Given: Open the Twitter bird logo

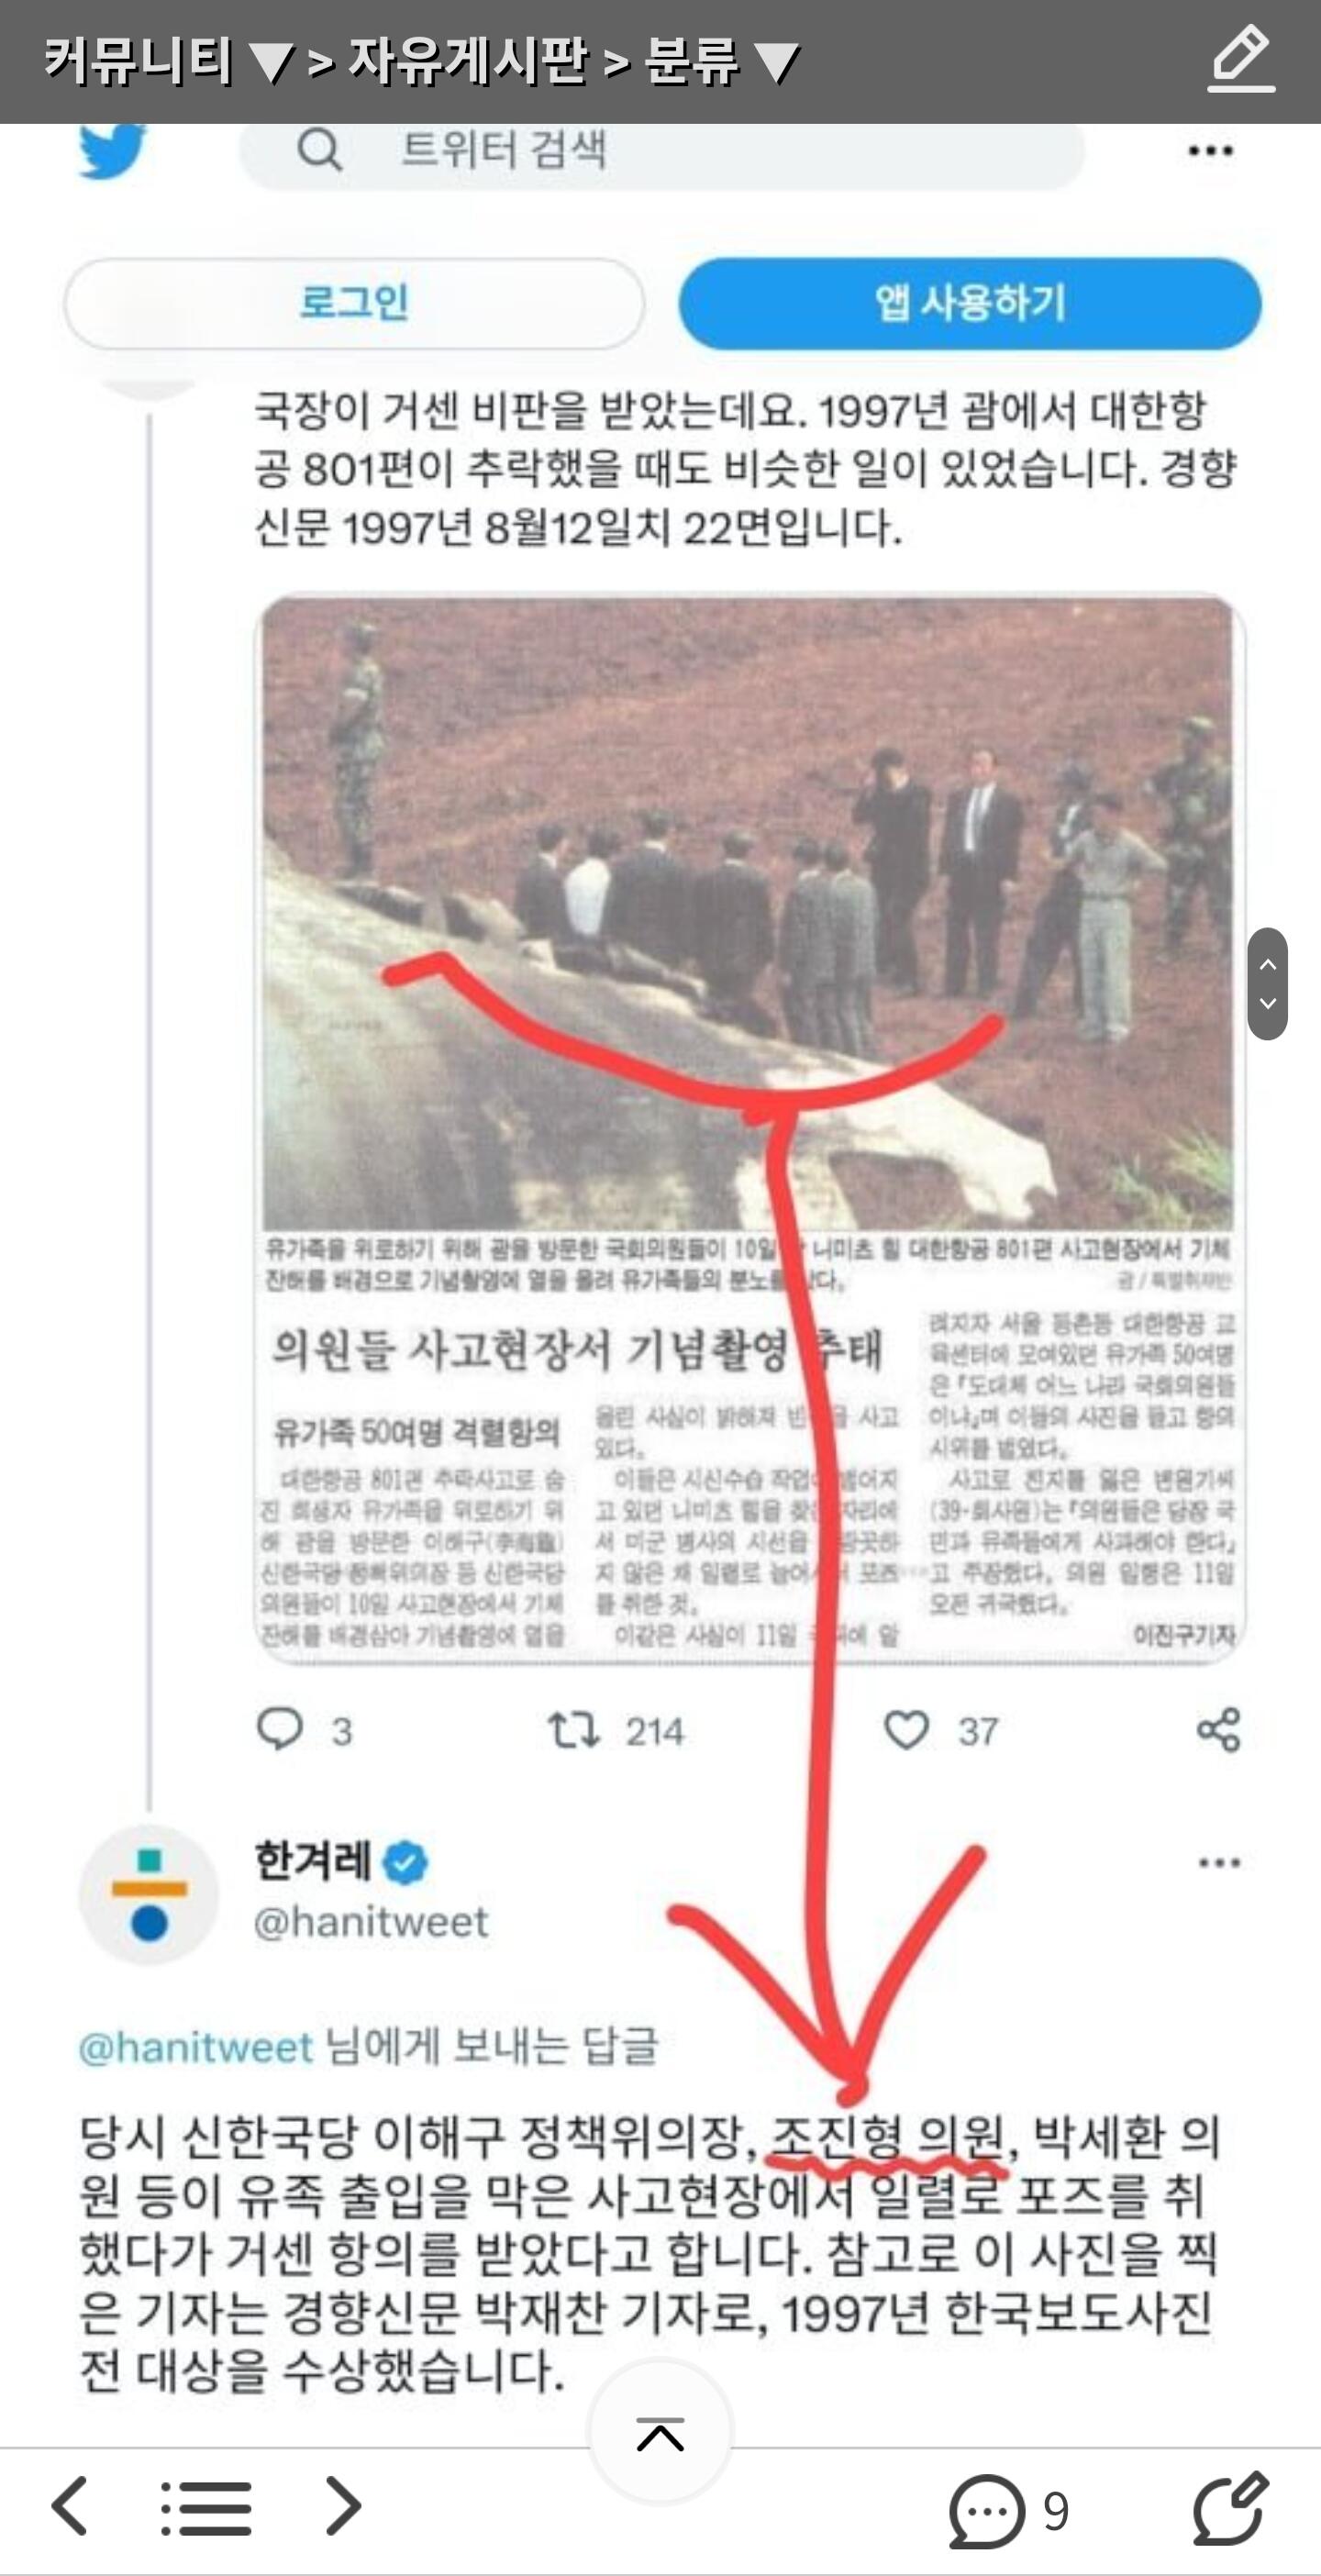Looking at the screenshot, I should [x=112, y=150].
